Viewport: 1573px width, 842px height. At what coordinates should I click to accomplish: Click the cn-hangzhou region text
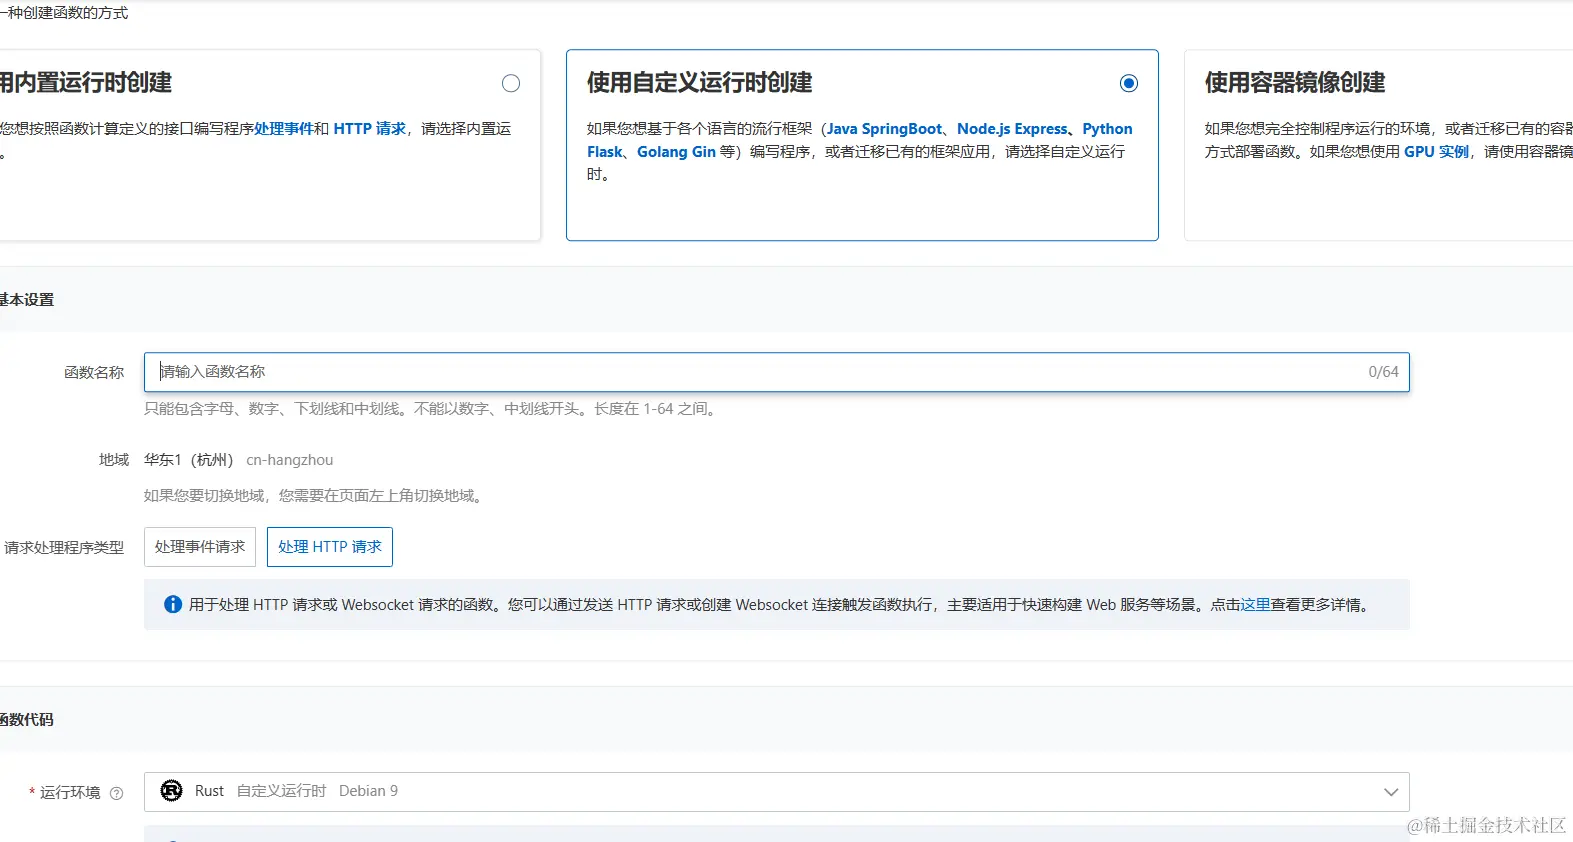pos(290,460)
